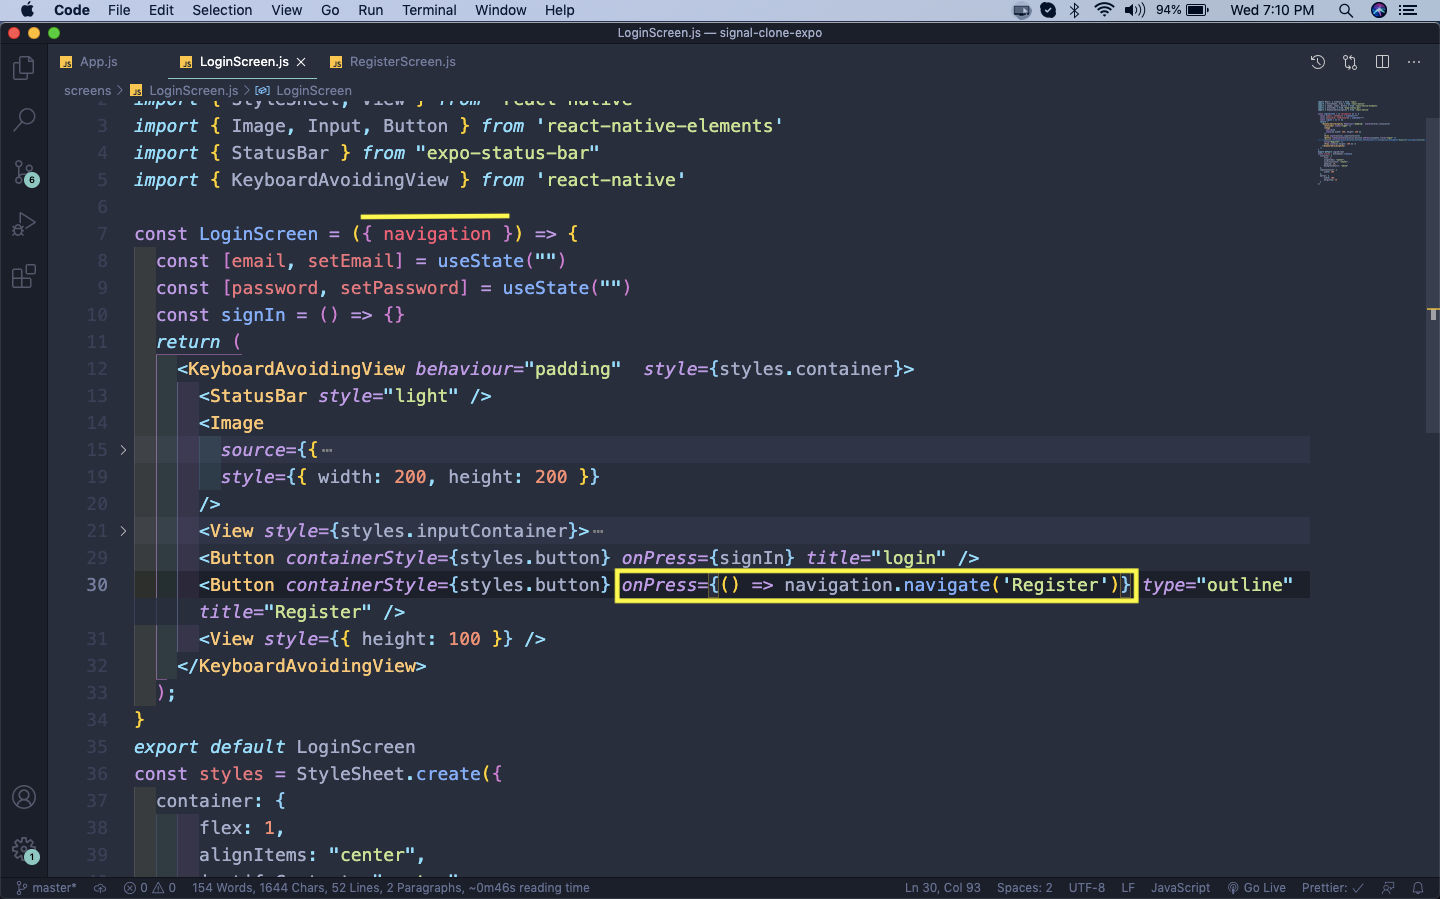
Task: Click the screens breadcrumb folder
Action: click(88, 91)
